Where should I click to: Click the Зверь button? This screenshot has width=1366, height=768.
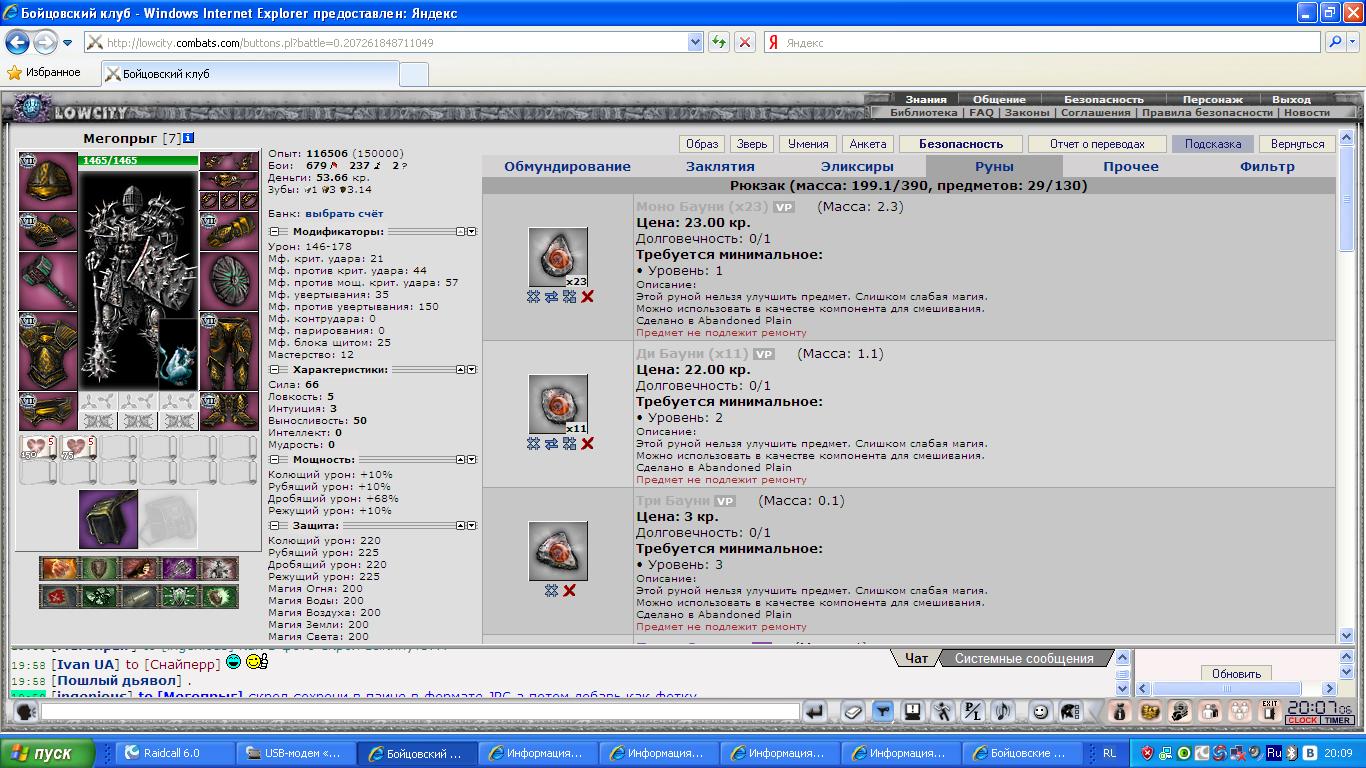750,144
